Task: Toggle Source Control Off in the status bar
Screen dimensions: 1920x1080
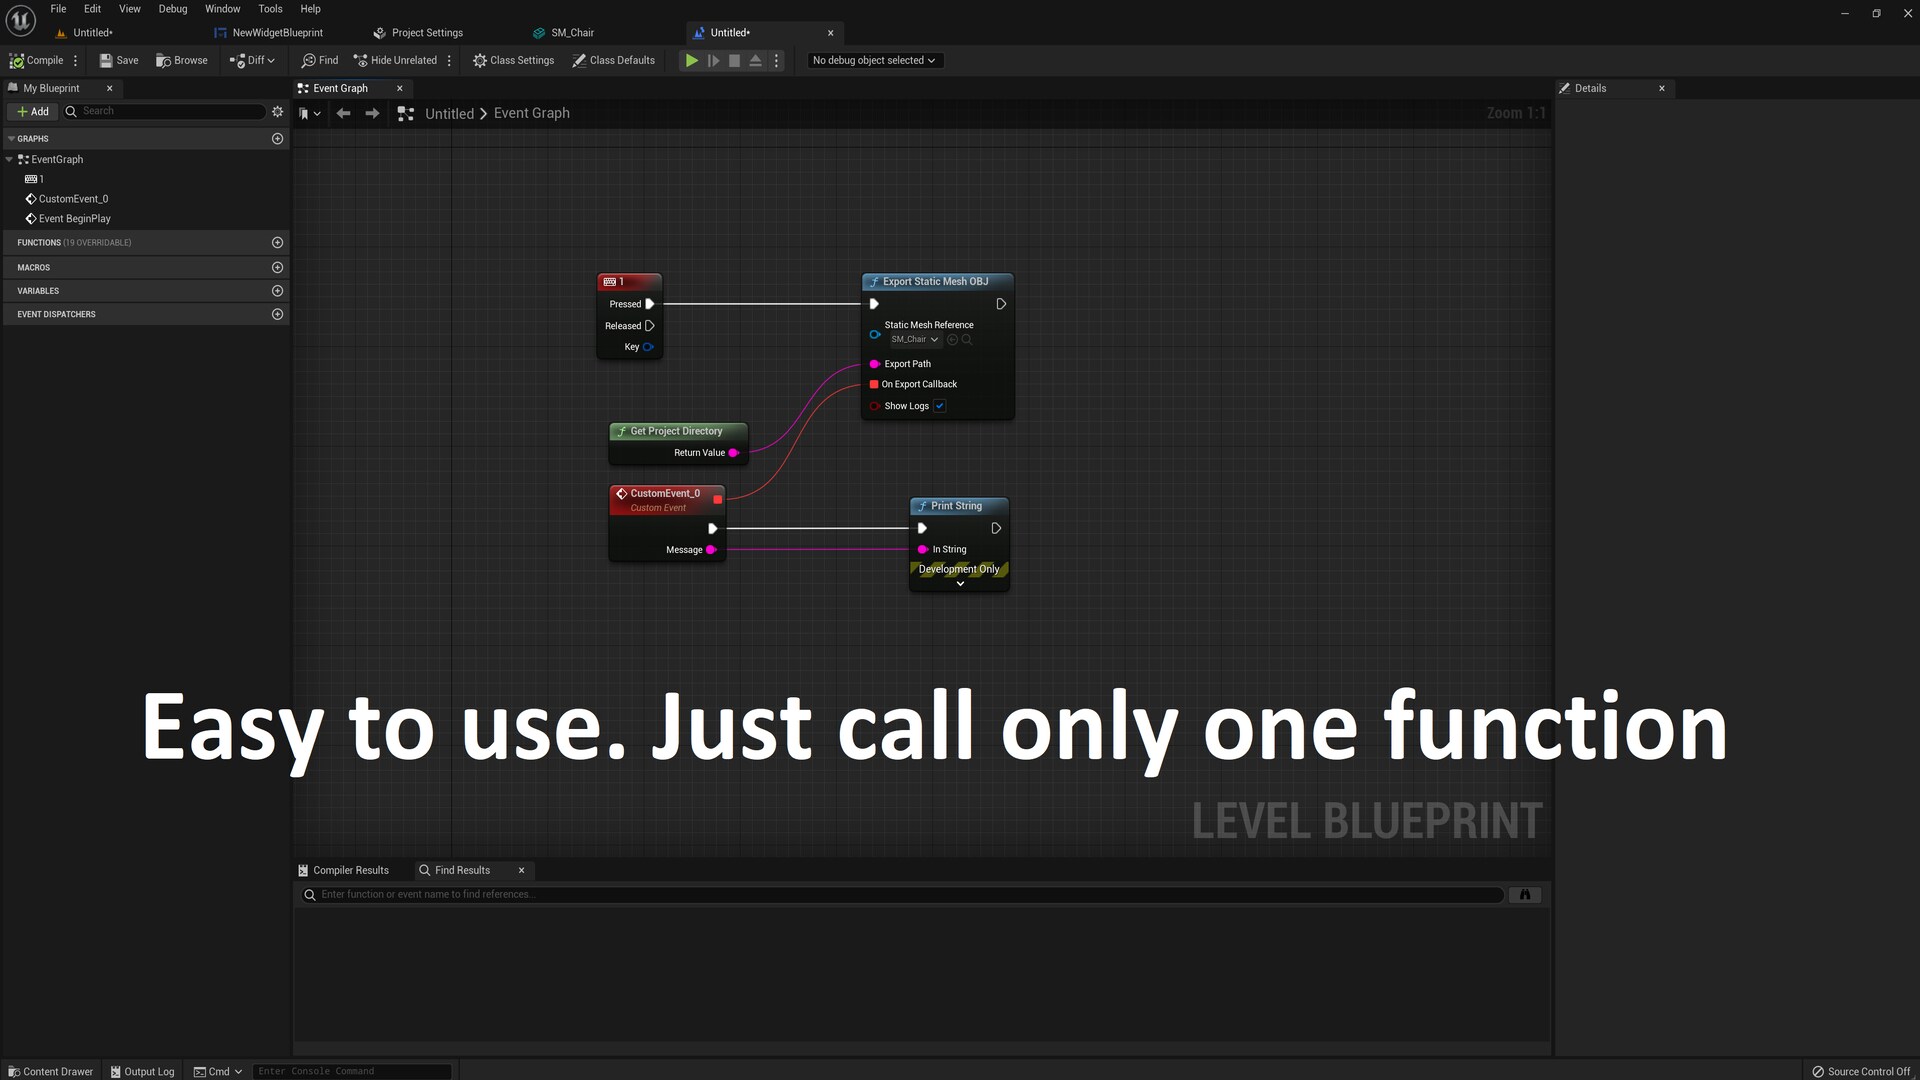Action: coord(1860,1071)
